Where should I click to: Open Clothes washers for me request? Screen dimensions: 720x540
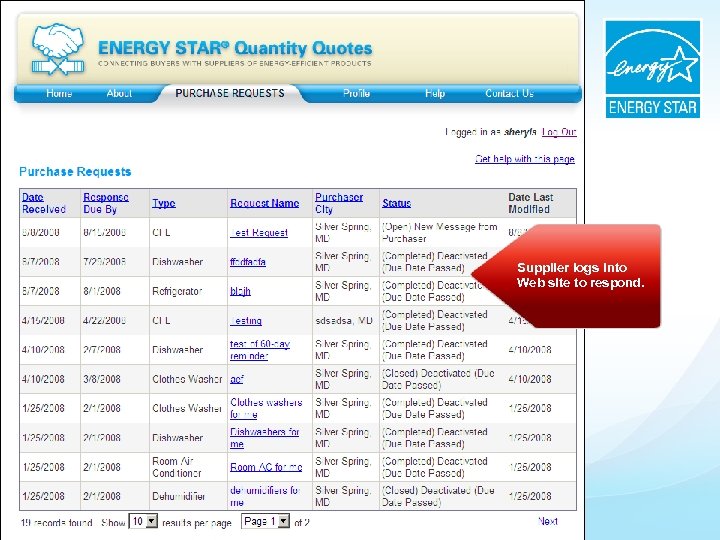pyautogui.click(x=266, y=408)
